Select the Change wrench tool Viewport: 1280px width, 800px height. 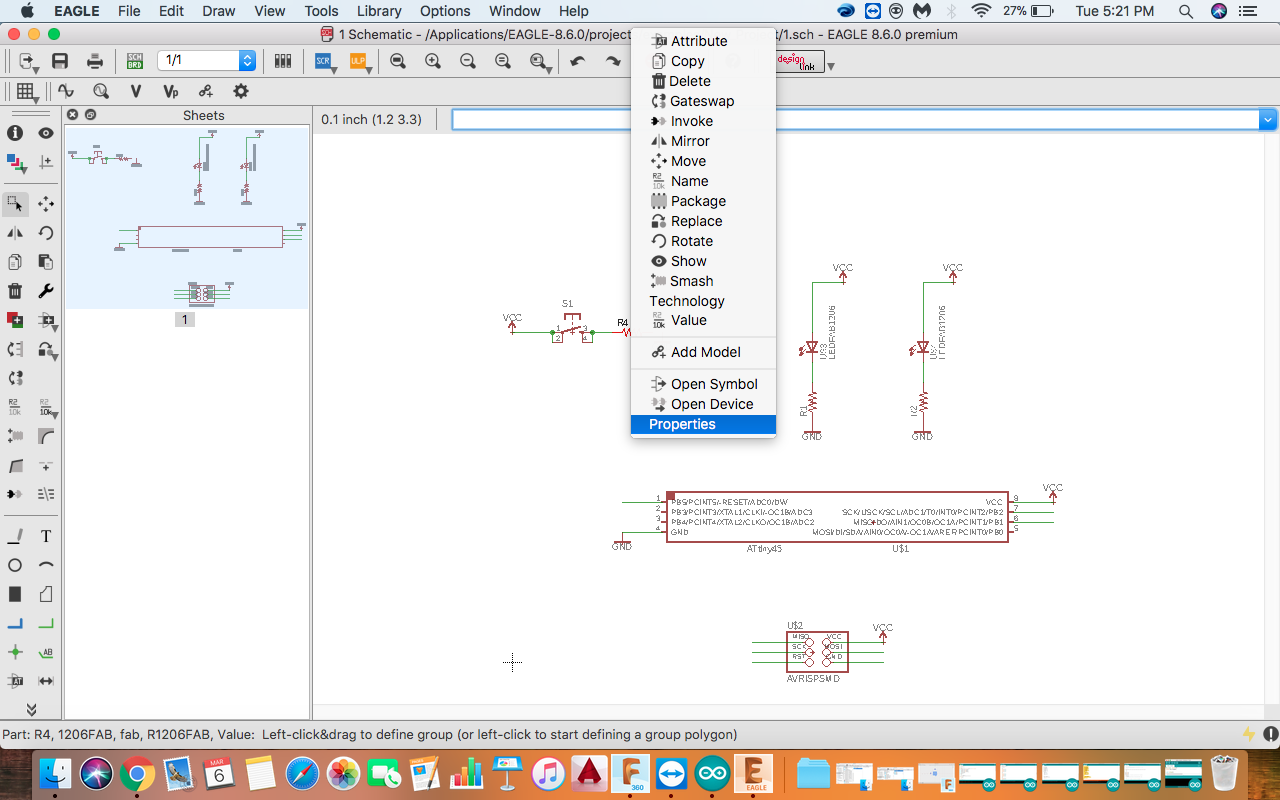[46, 291]
